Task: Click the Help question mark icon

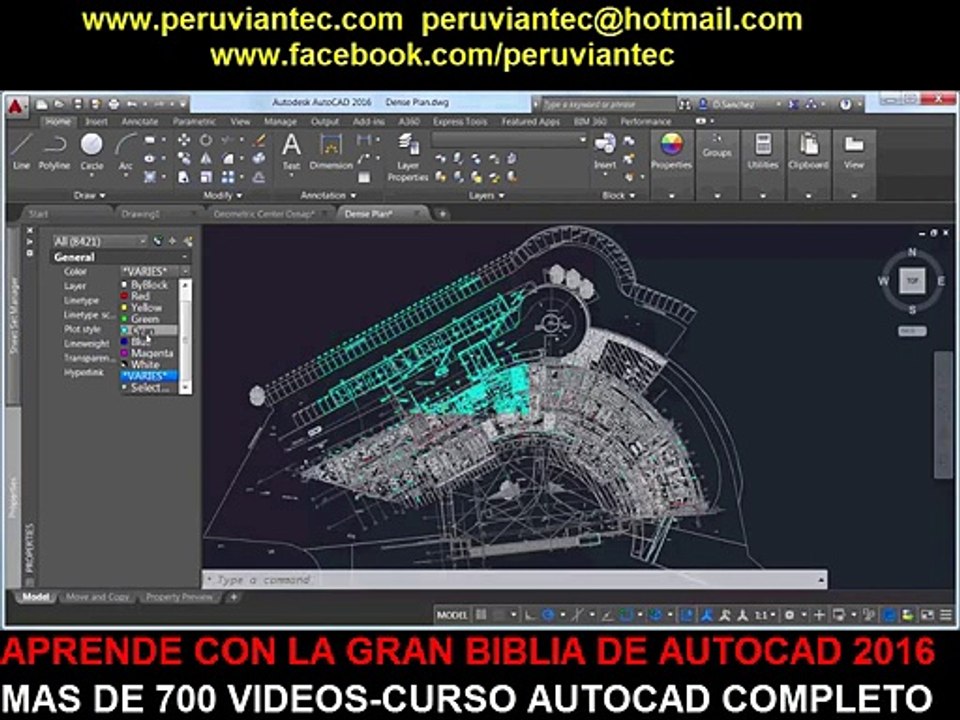Action: tap(846, 104)
